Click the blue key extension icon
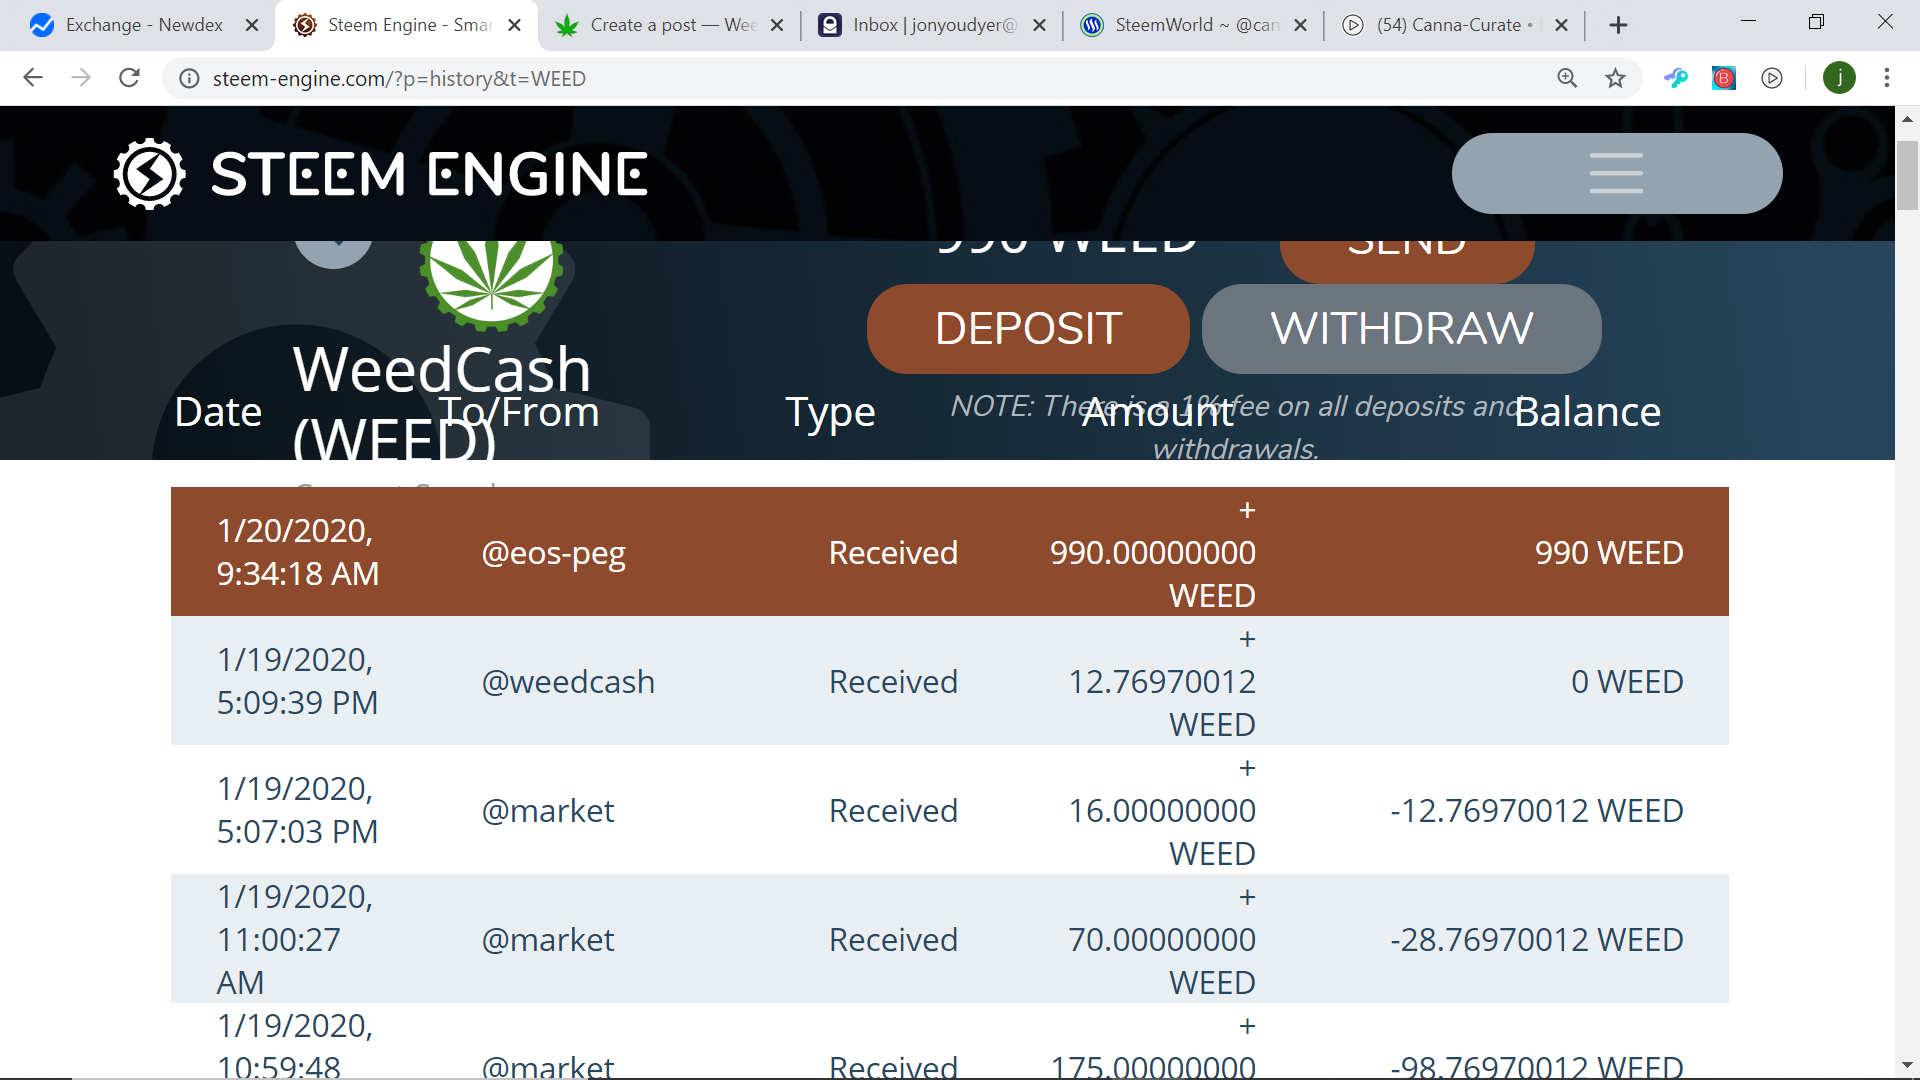Screen dimensions: 1920x1080 coord(1676,78)
